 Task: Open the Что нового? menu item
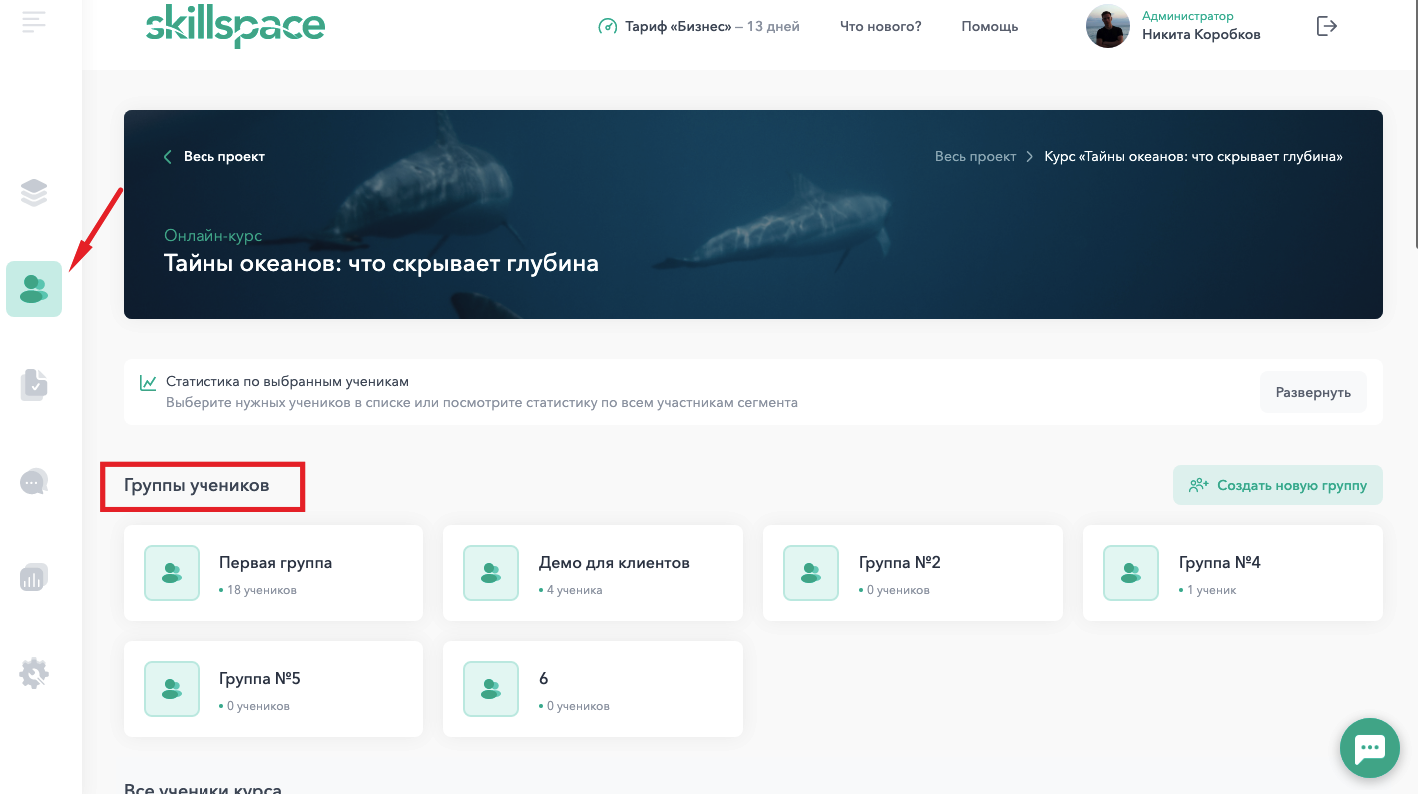tap(881, 26)
